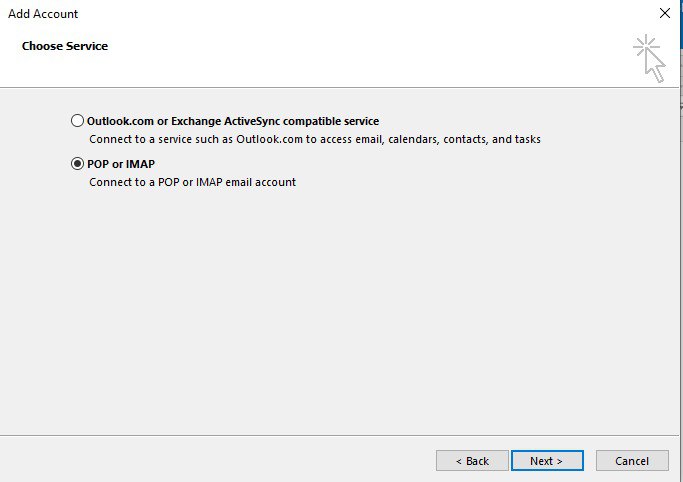This screenshot has width=683, height=482.
Task: Click the blank margin left of the radio options
Action: click(35, 150)
